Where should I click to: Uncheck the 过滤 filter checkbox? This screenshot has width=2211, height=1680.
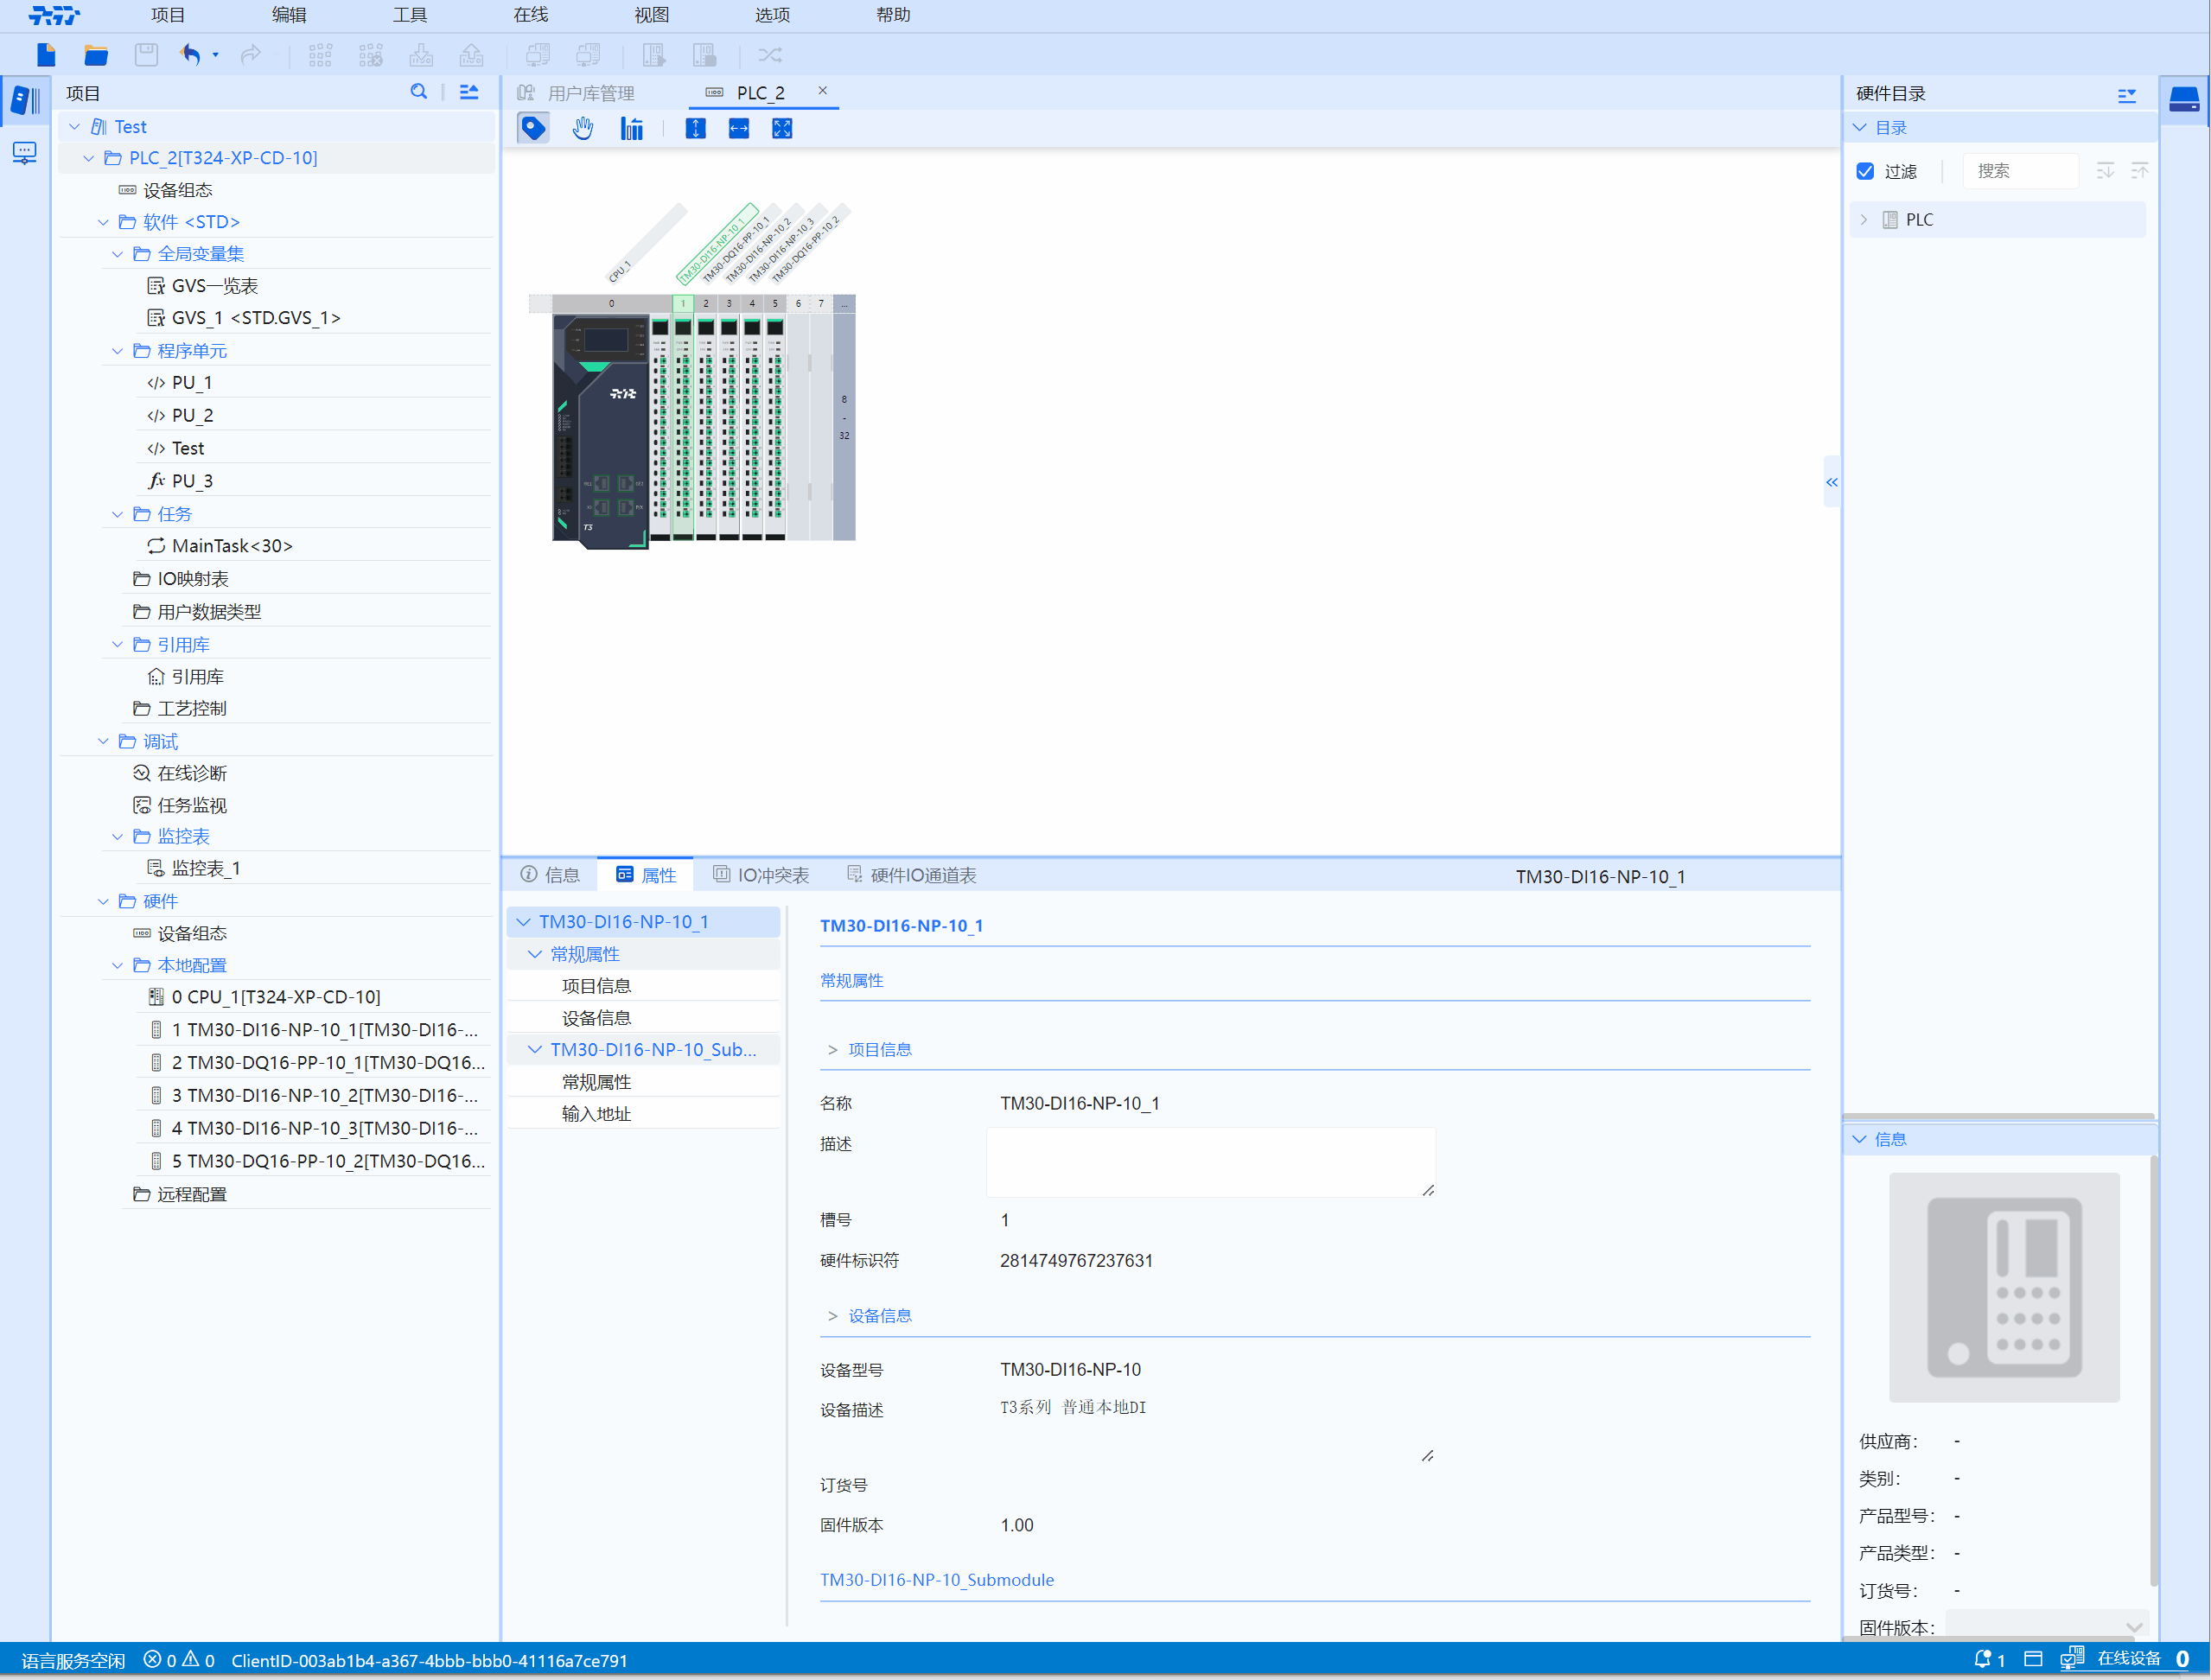[x=1865, y=171]
